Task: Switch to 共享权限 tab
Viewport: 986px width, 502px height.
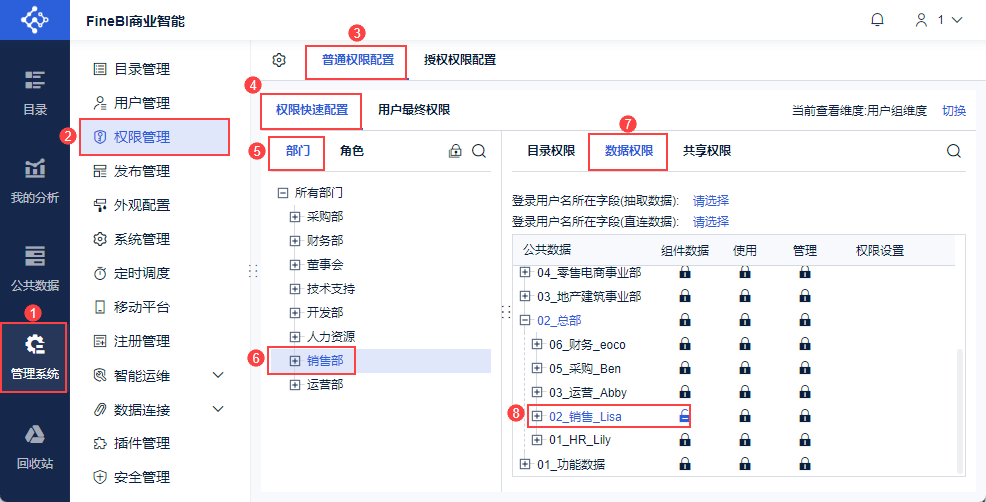Action: coord(707,151)
